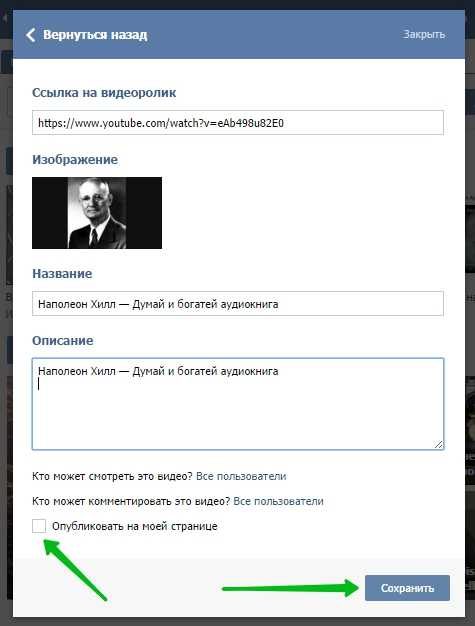Select the Napoleon Hill video thumbnail
Viewport: 475px width, 626px height.
coord(97,213)
